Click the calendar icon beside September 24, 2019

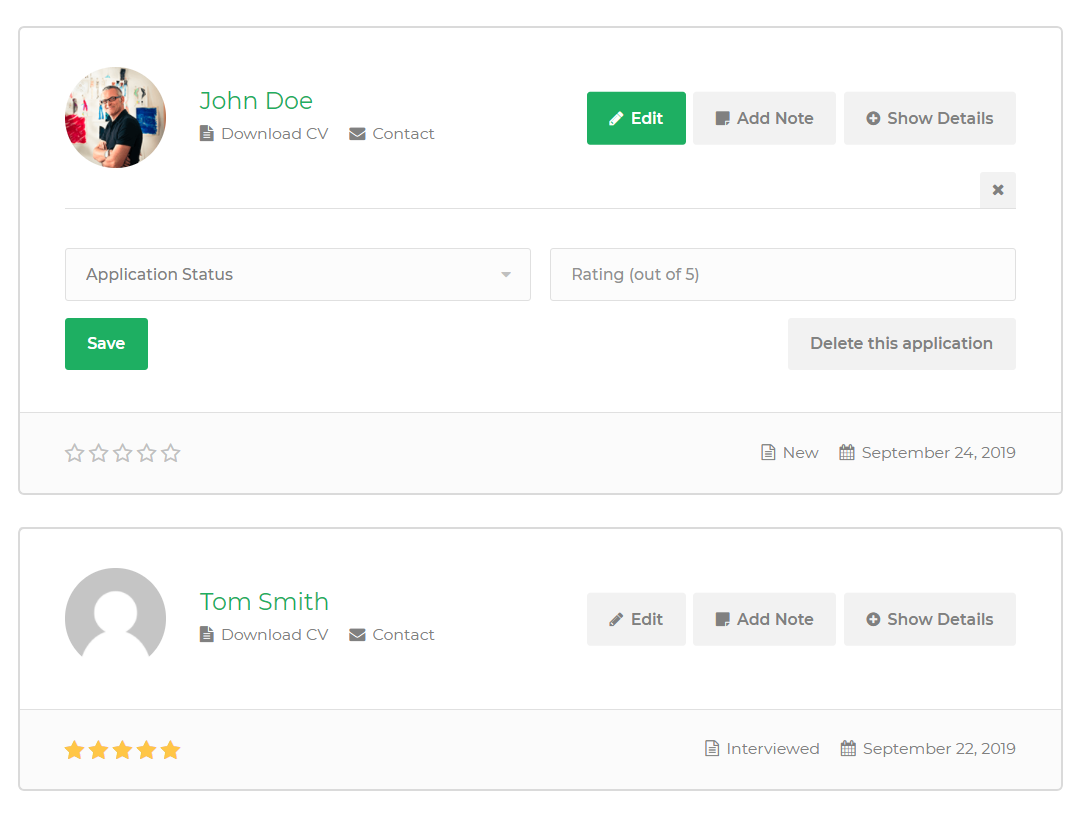click(x=847, y=453)
